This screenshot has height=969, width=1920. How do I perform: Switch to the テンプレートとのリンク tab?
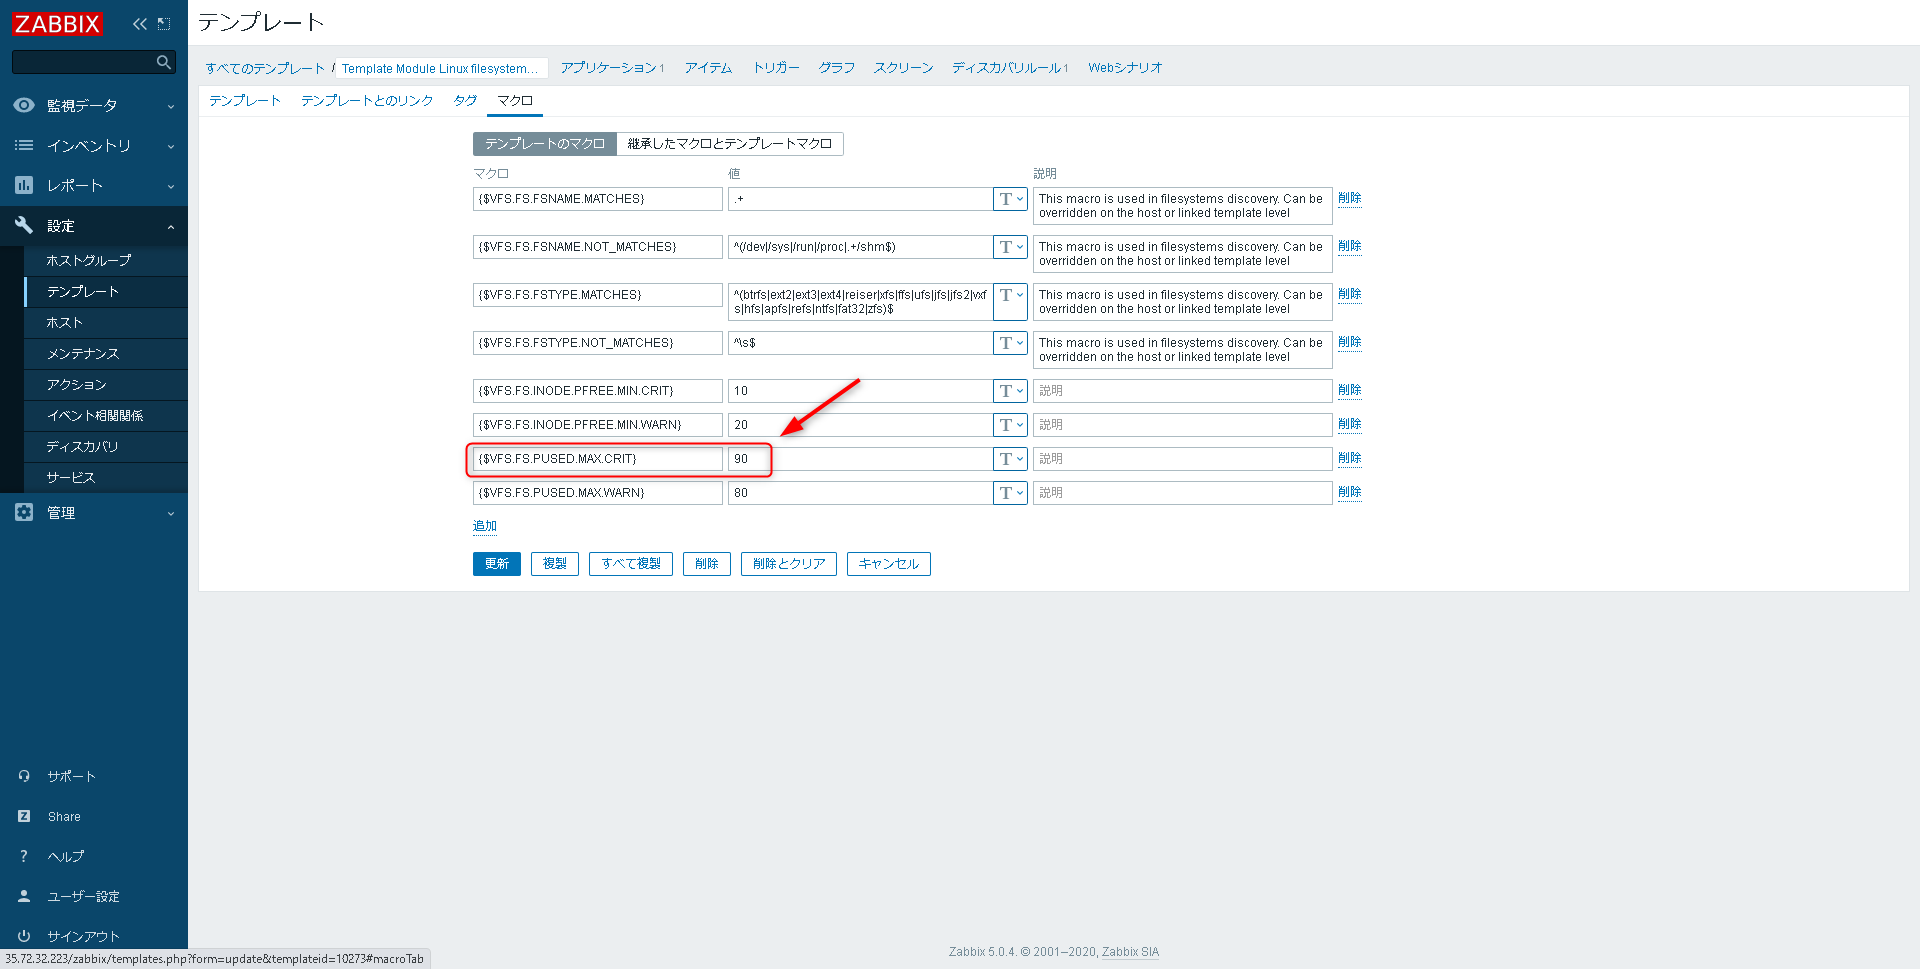point(367,101)
